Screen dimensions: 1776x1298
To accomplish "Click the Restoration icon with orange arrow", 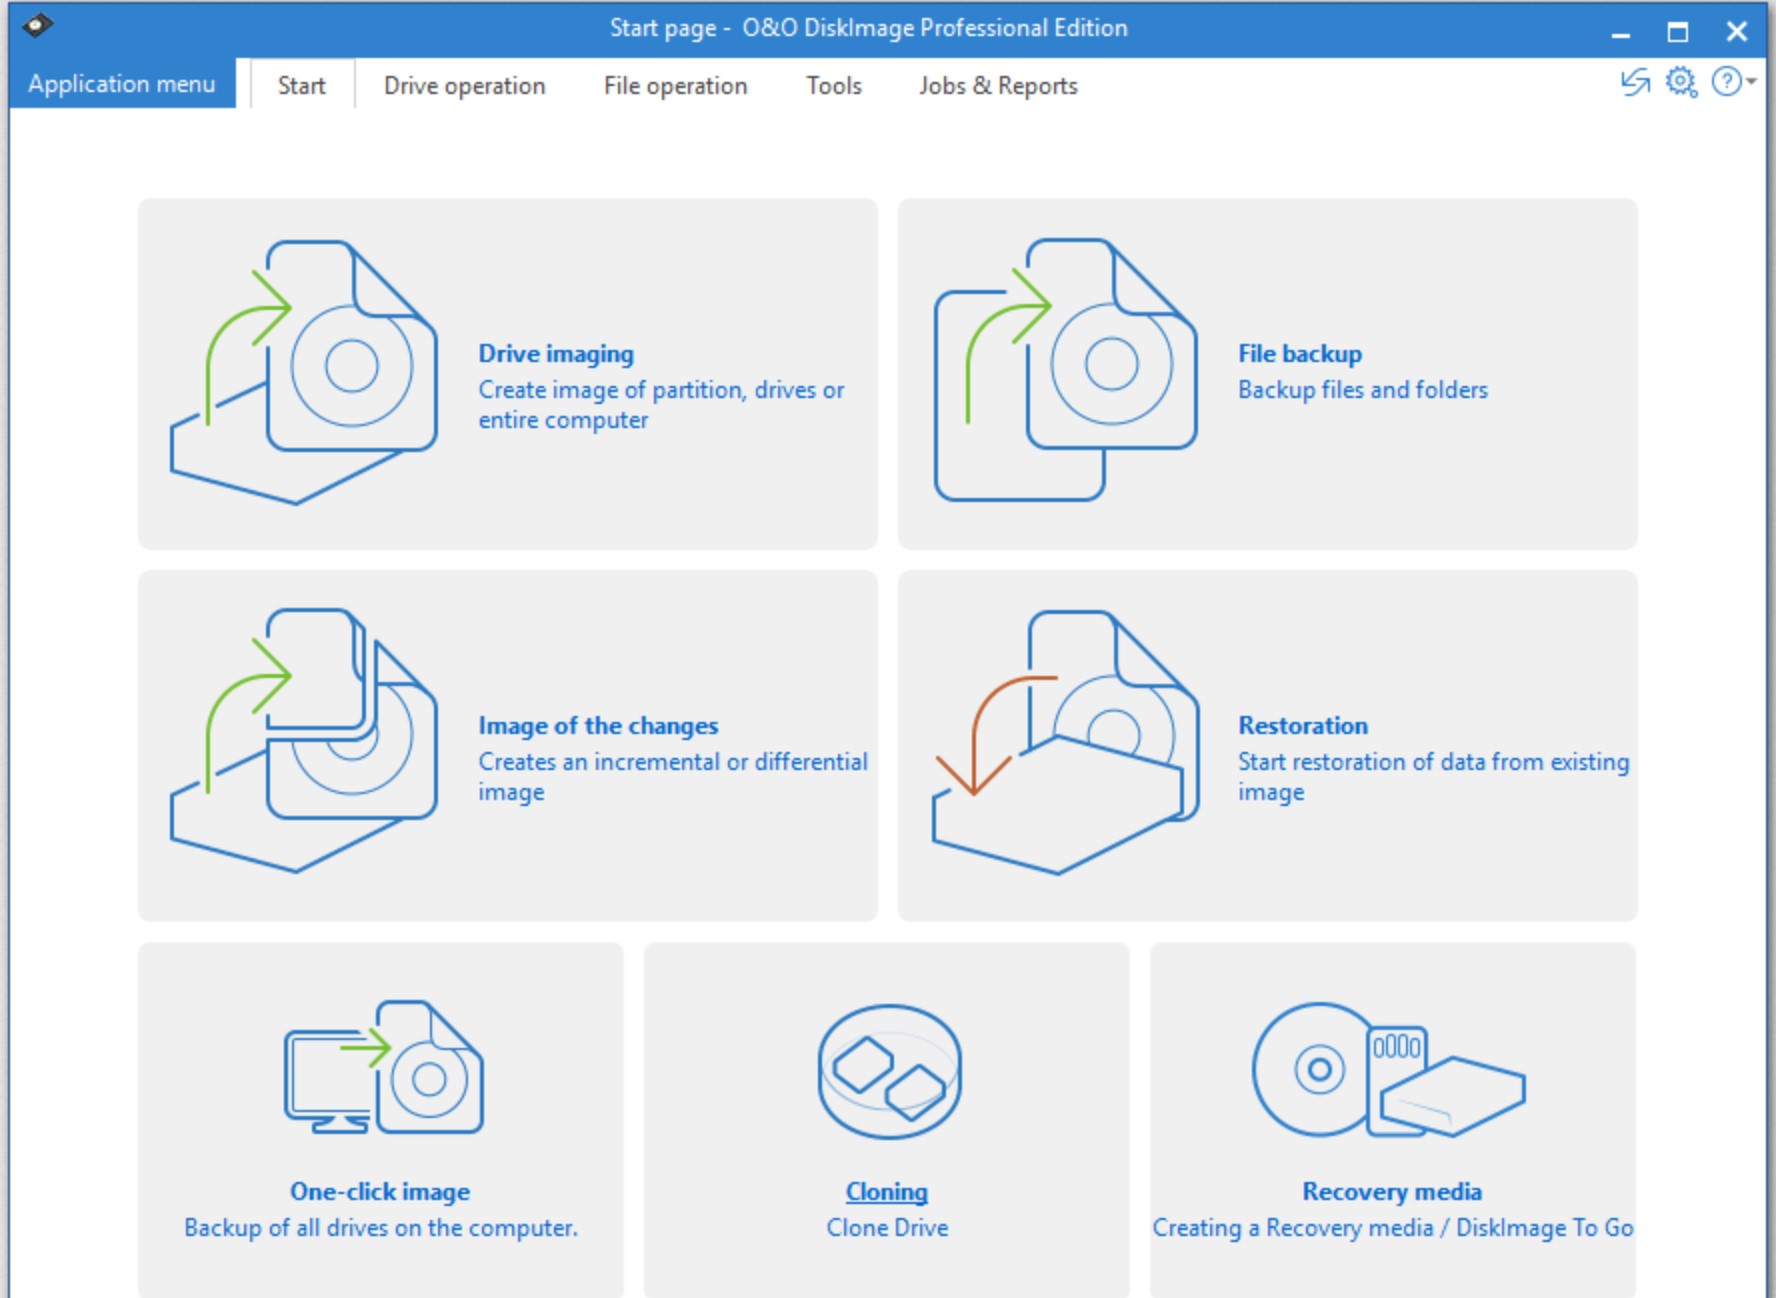I will tap(1066, 742).
